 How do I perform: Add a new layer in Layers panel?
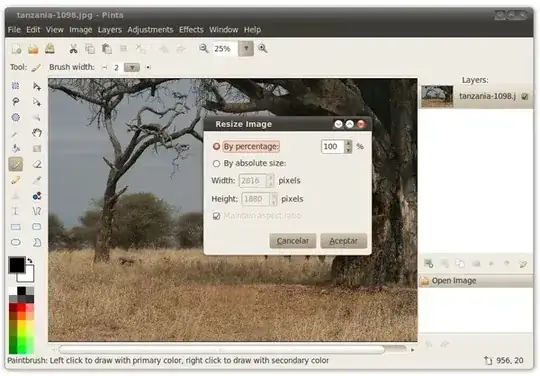[429, 264]
